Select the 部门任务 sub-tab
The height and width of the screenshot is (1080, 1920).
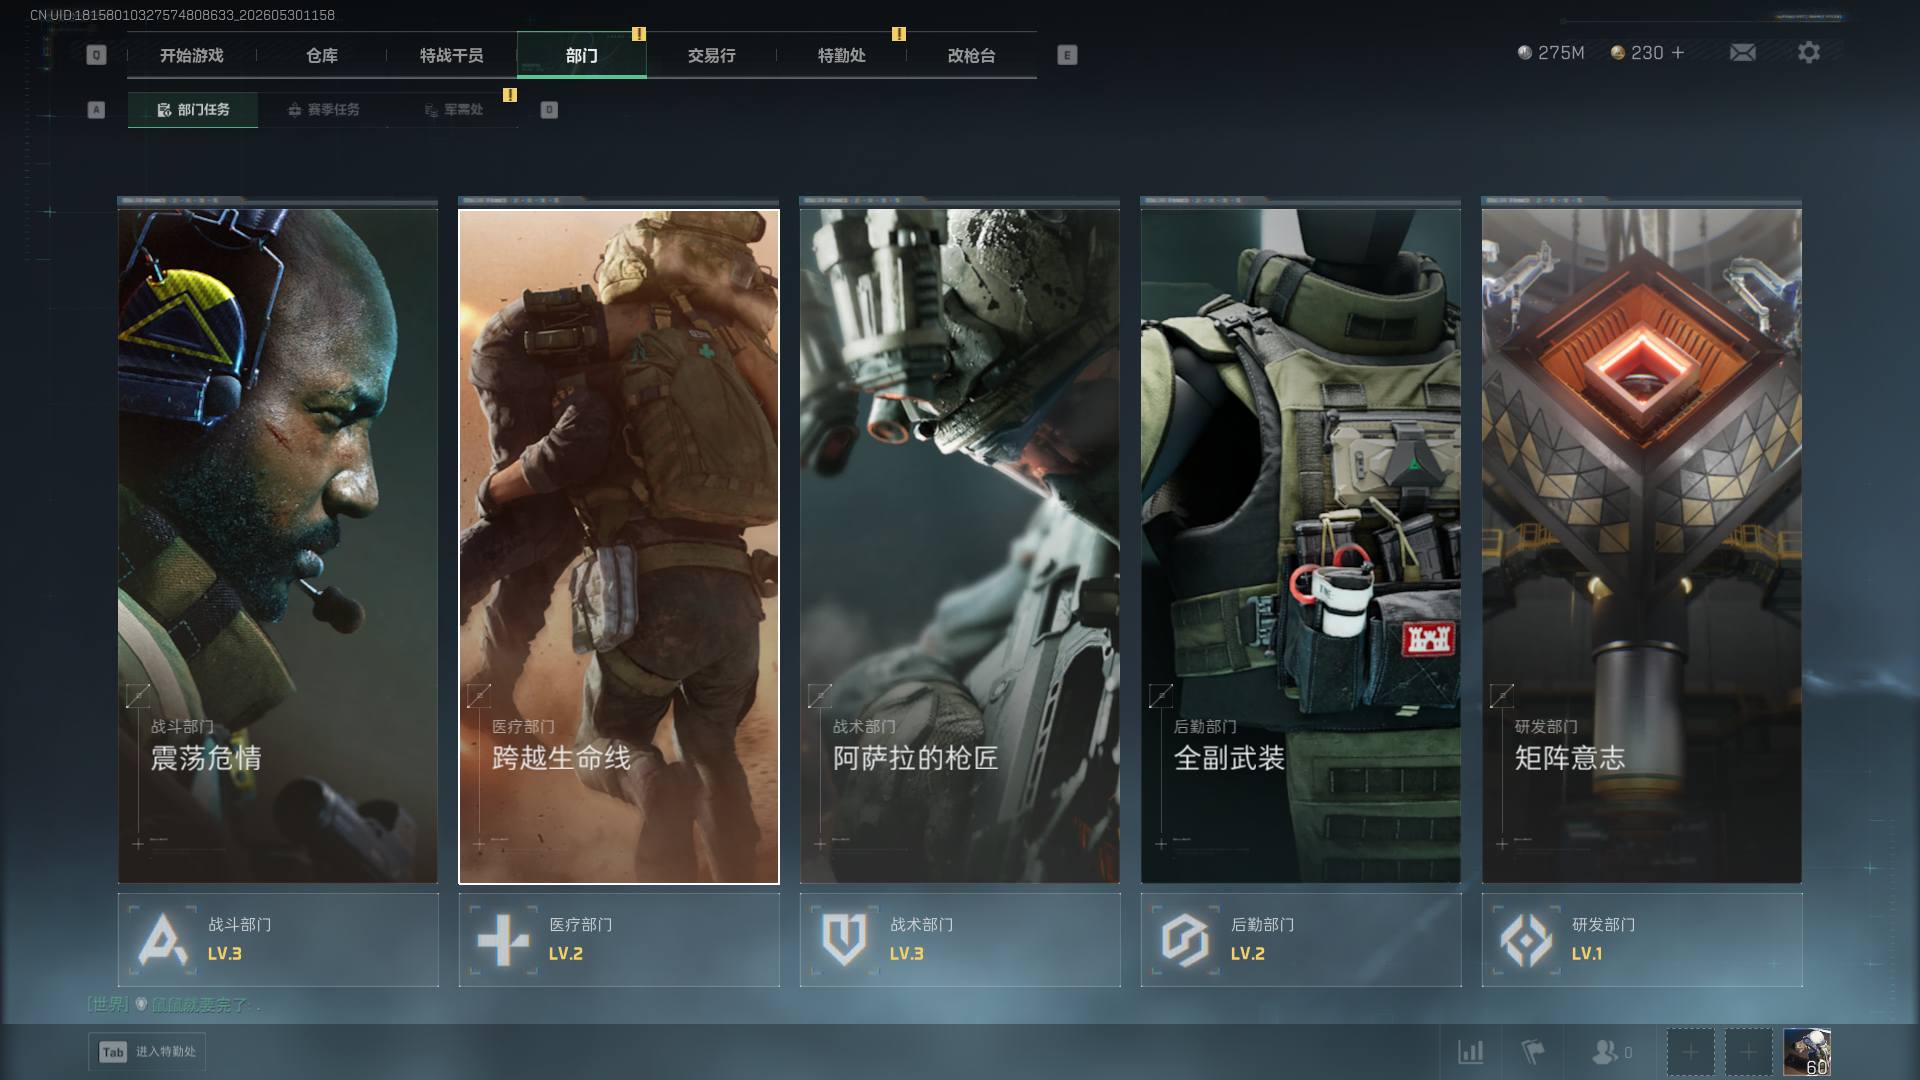click(x=193, y=109)
